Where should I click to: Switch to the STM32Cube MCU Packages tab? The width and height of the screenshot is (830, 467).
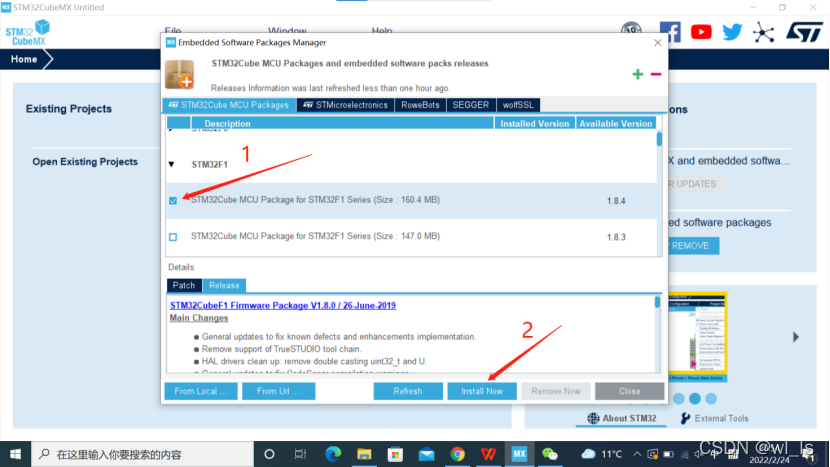coord(229,105)
